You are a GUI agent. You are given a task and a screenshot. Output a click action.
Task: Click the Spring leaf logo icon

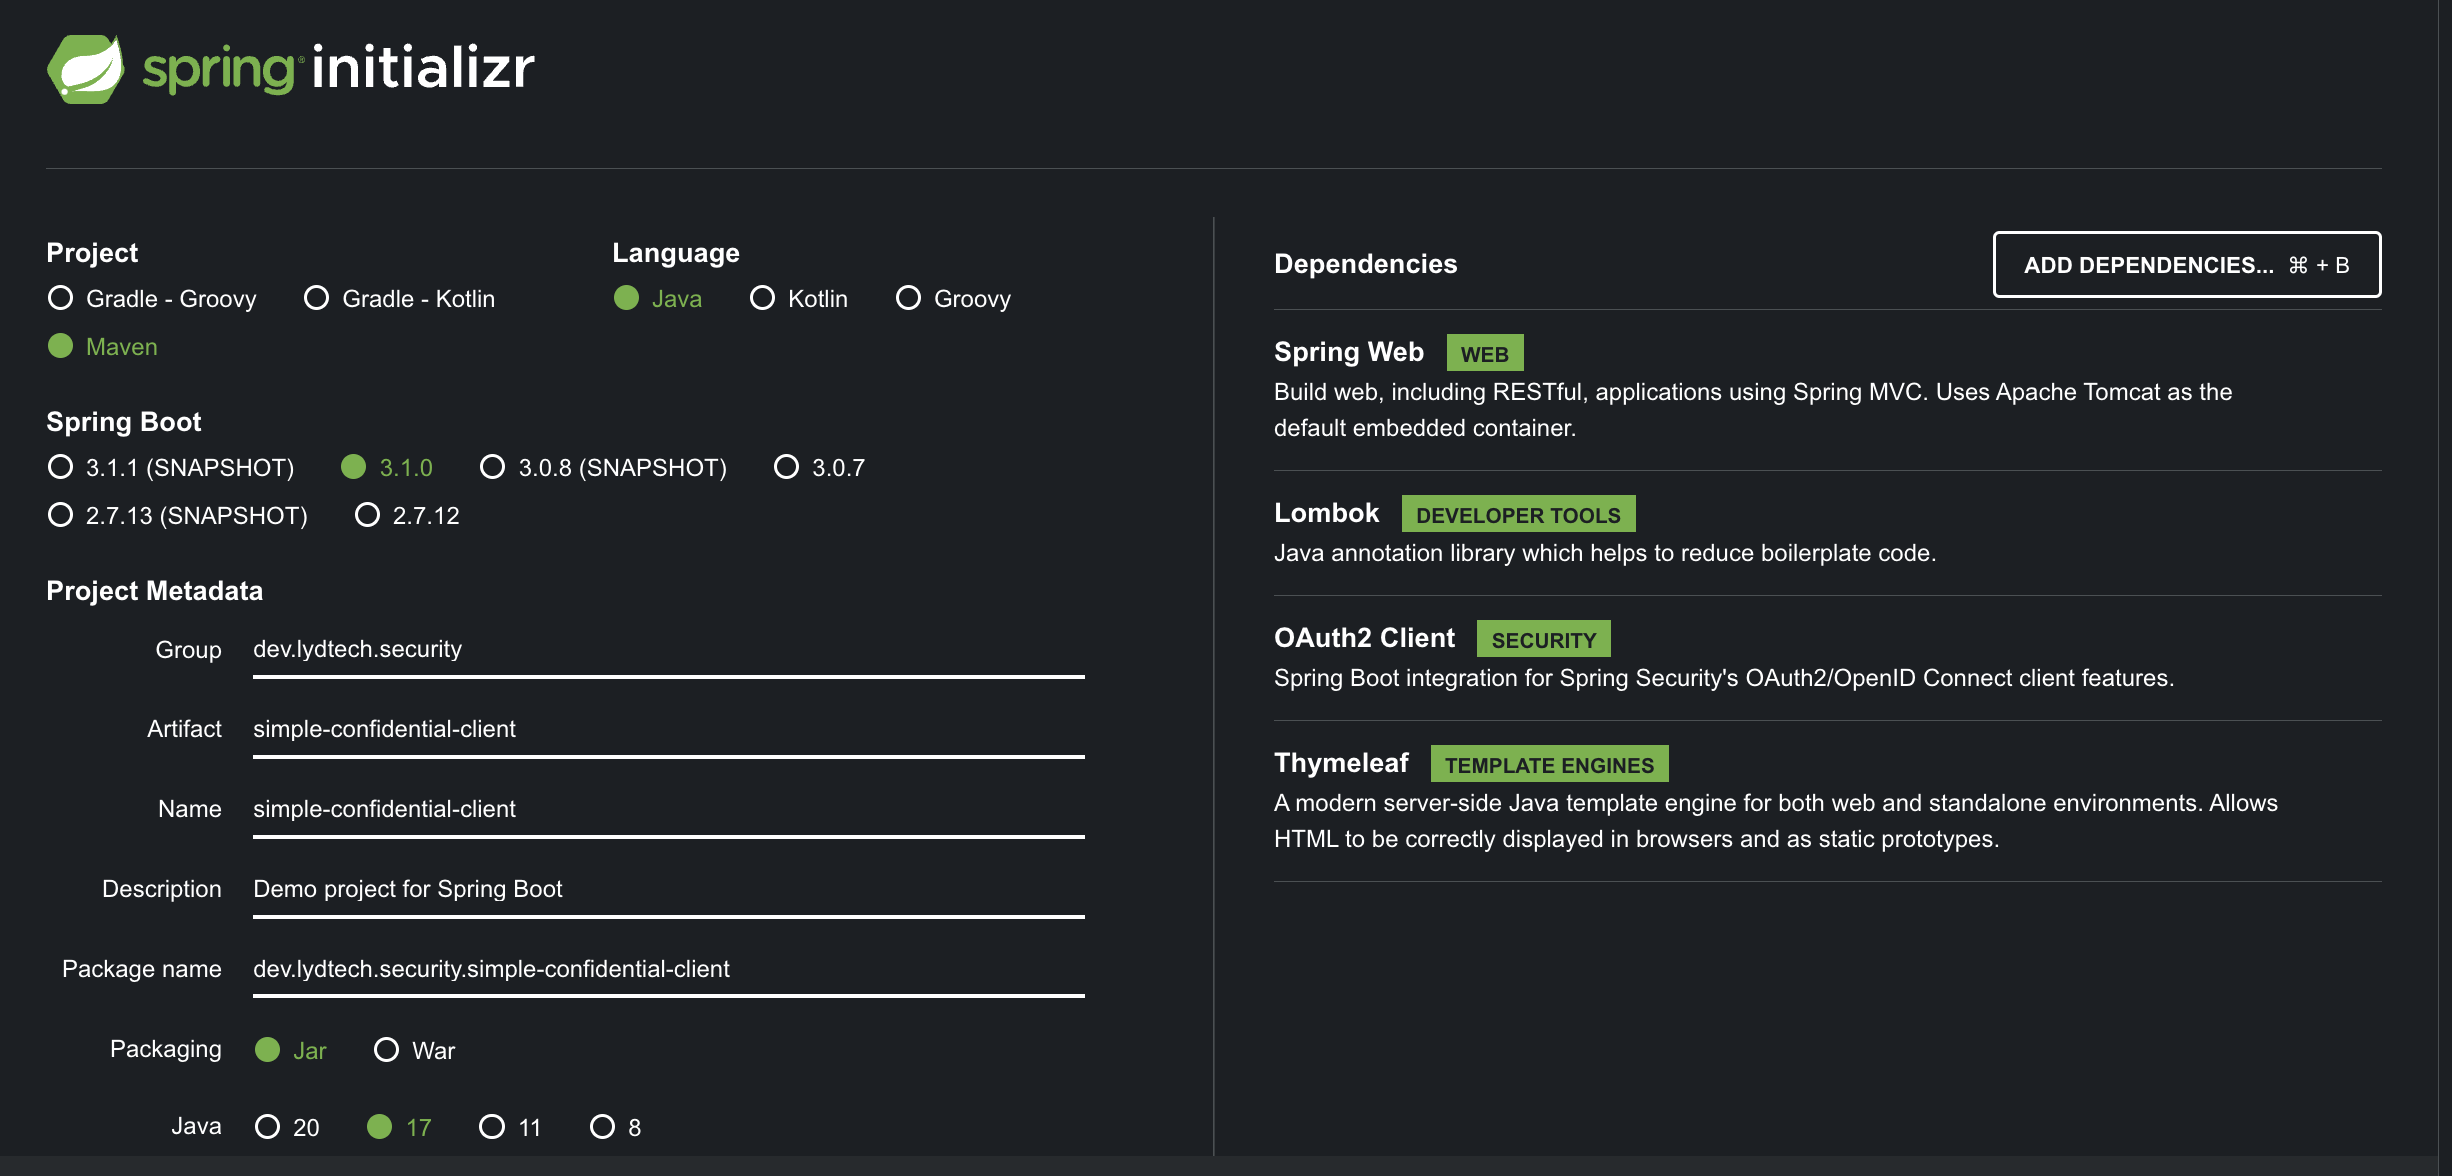pos(86,69)
